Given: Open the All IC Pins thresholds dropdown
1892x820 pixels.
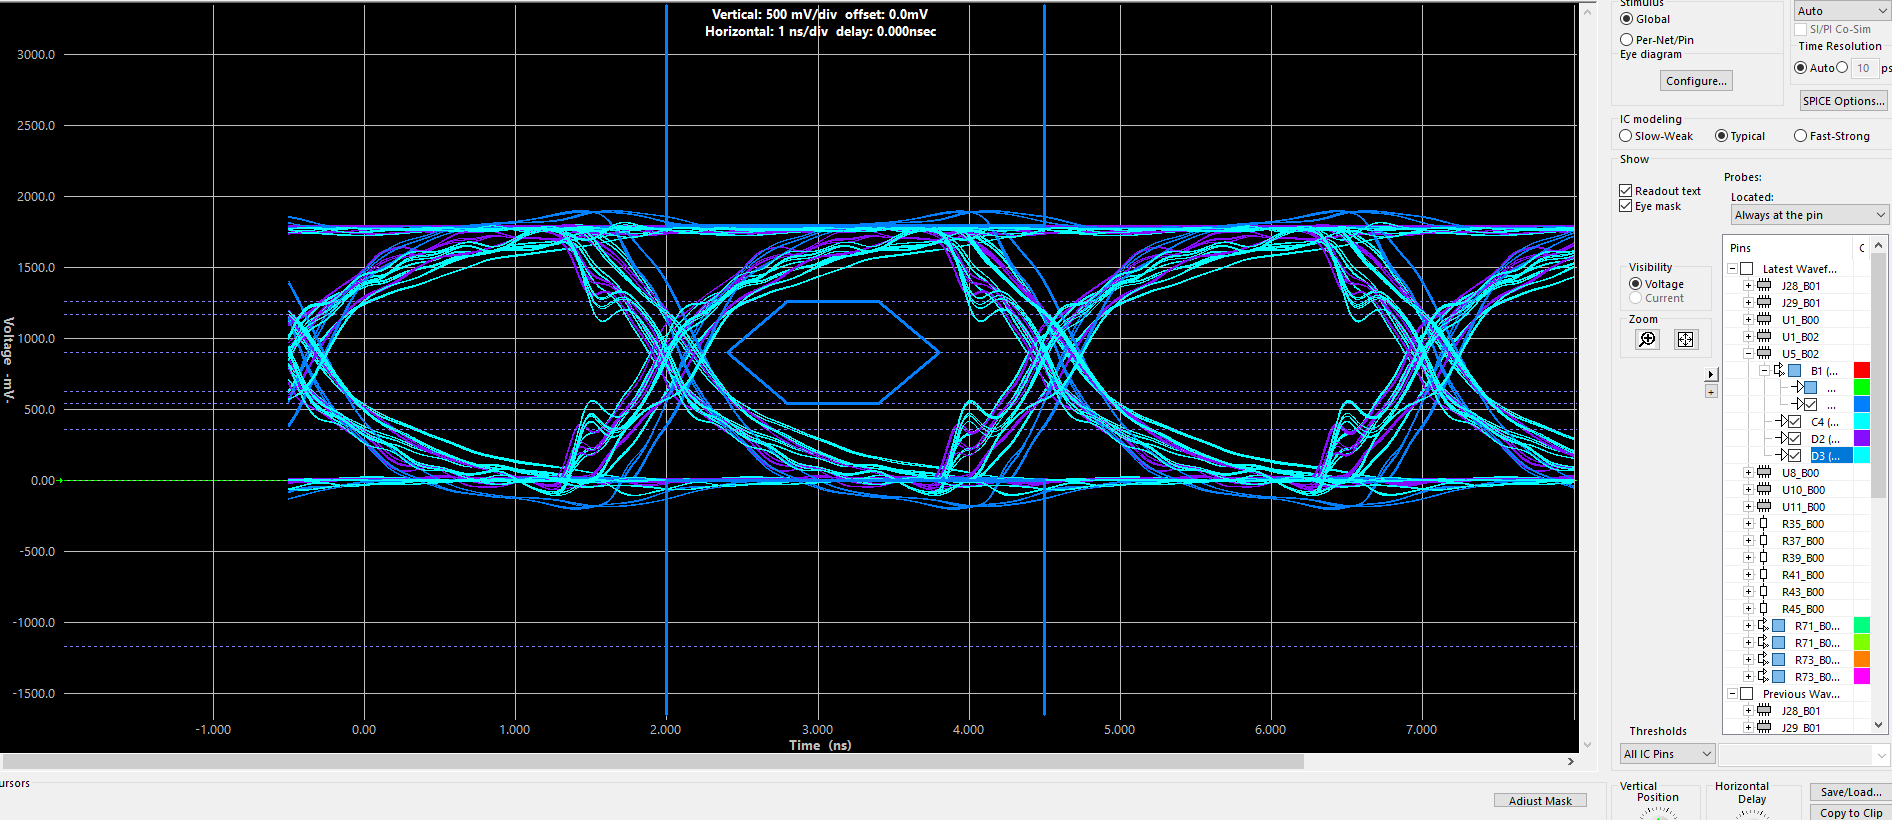Looking at the screenshot, I should [x=1667, y=754].
